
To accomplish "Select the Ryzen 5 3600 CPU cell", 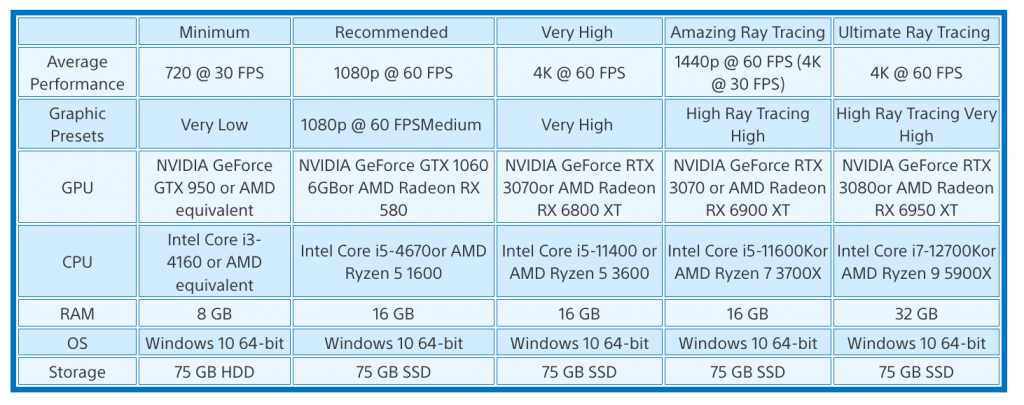I will coord(577,262).
